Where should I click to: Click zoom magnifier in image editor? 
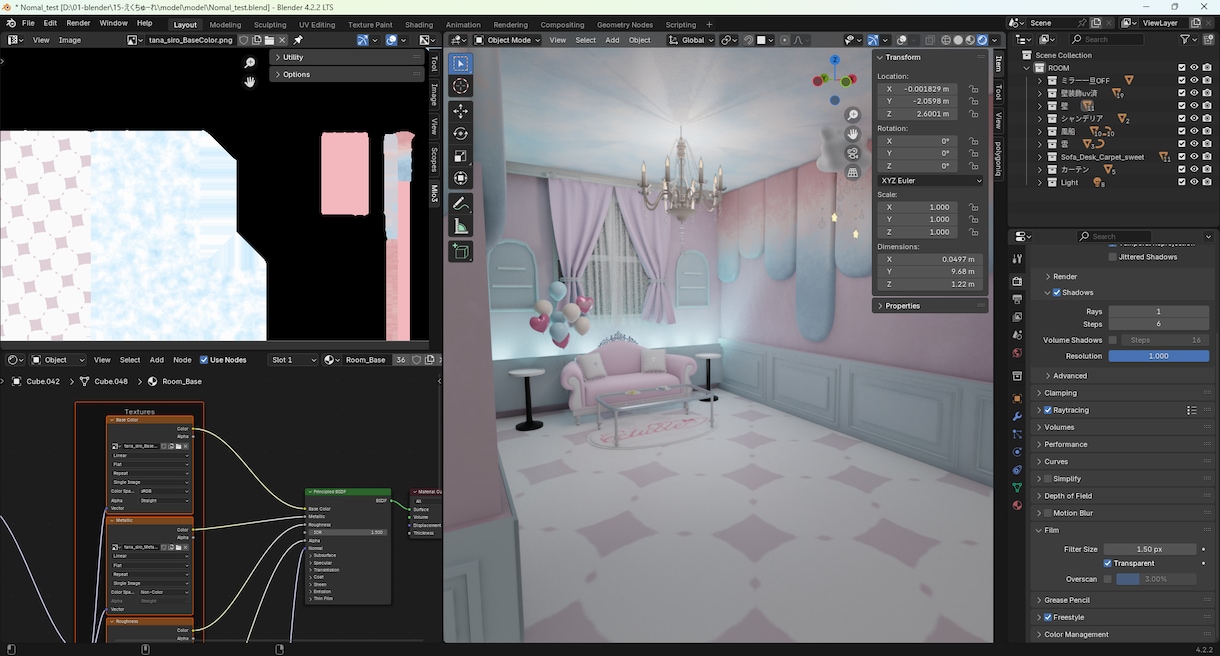point(250,63)
